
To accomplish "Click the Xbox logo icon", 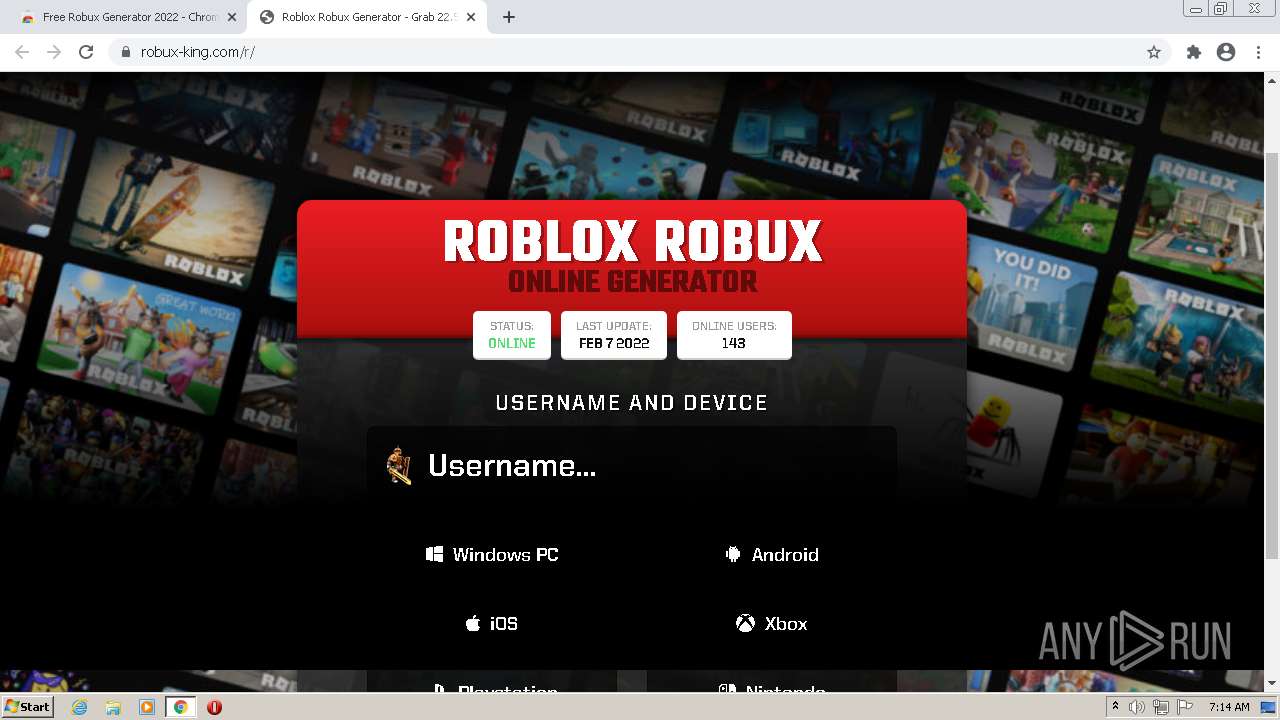I will click(x=745, y=623).
